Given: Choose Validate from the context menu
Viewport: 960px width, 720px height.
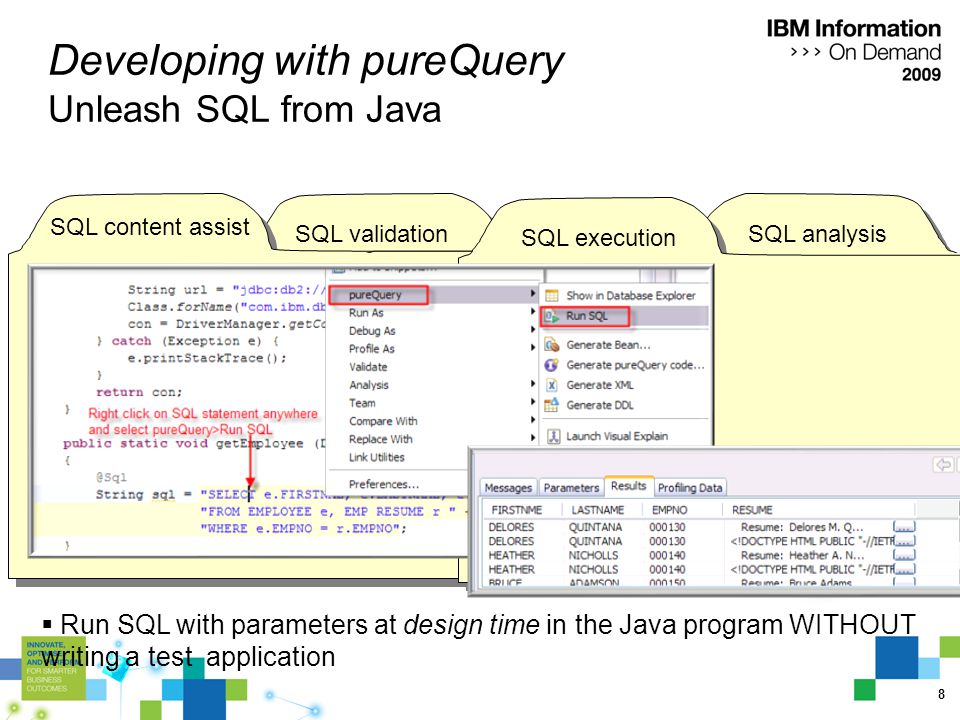Looking at the screenshot, I should 368,367.
